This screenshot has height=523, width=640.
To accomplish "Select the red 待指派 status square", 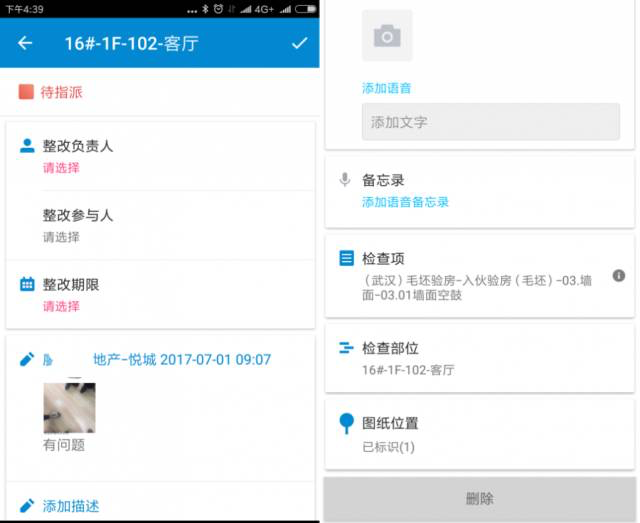I will pos(26,92).
